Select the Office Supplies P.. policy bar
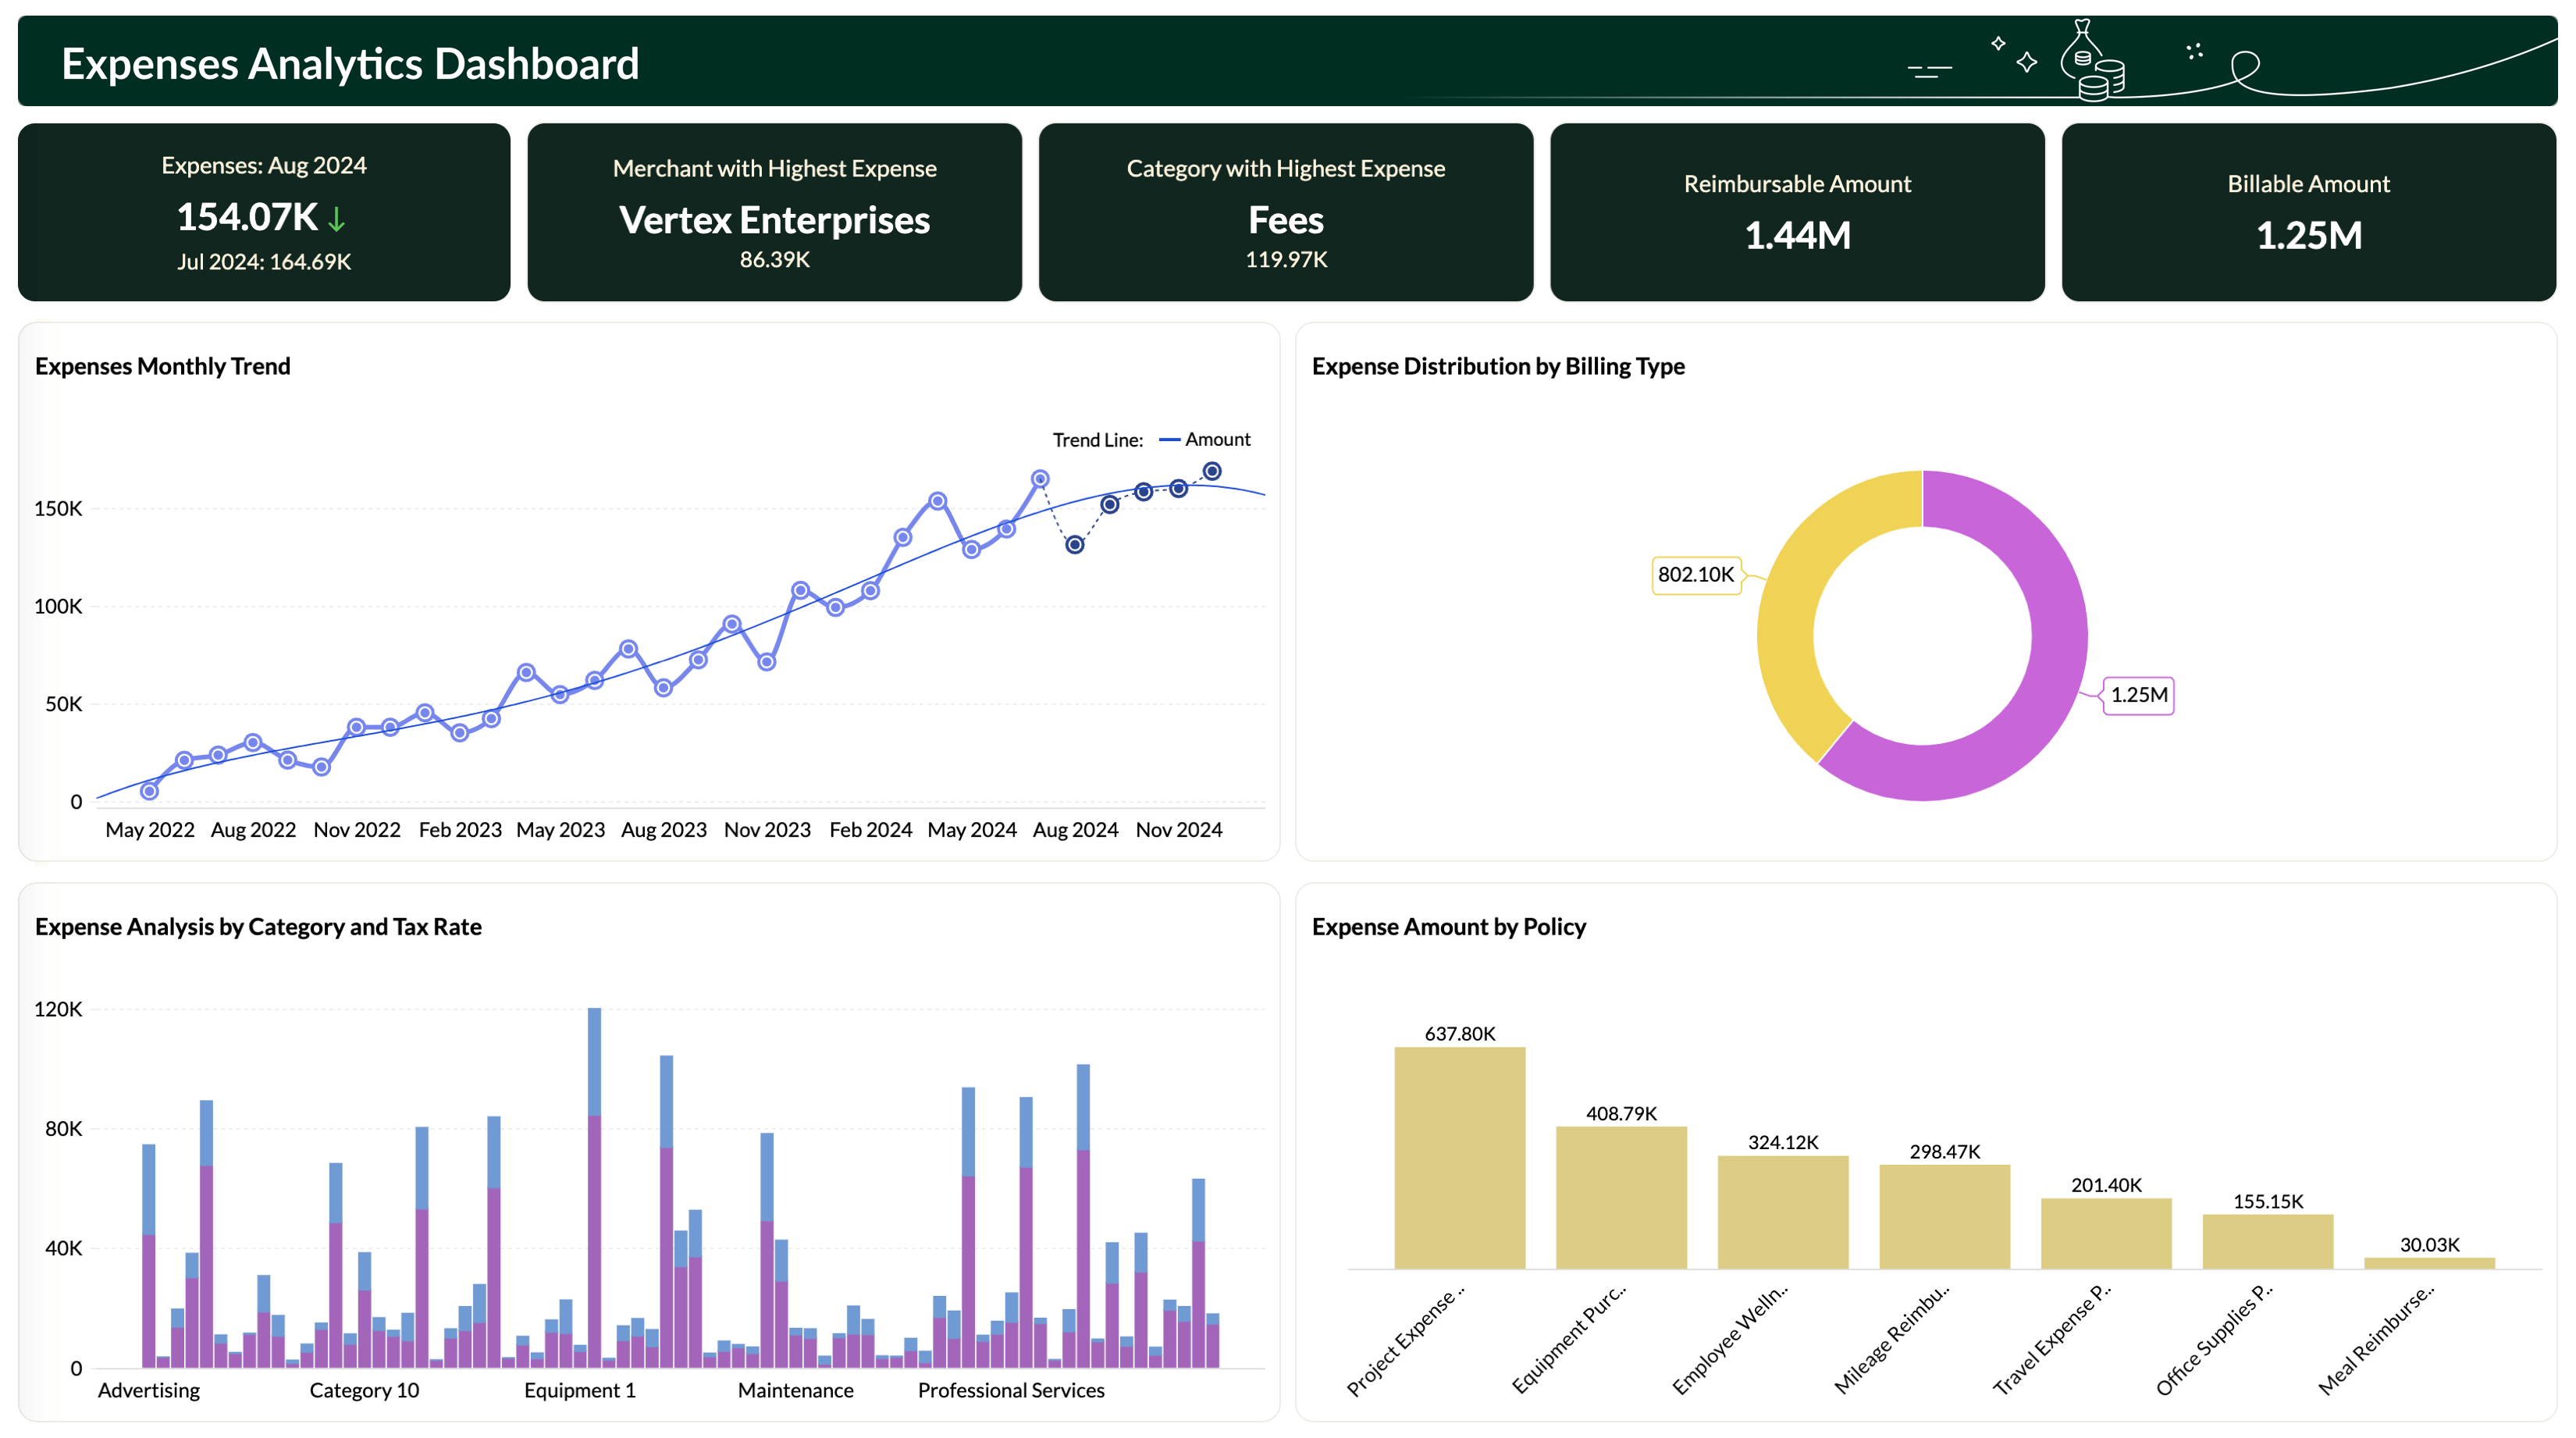This screenshot has width=2576, height=1438. point(2268,1242)
